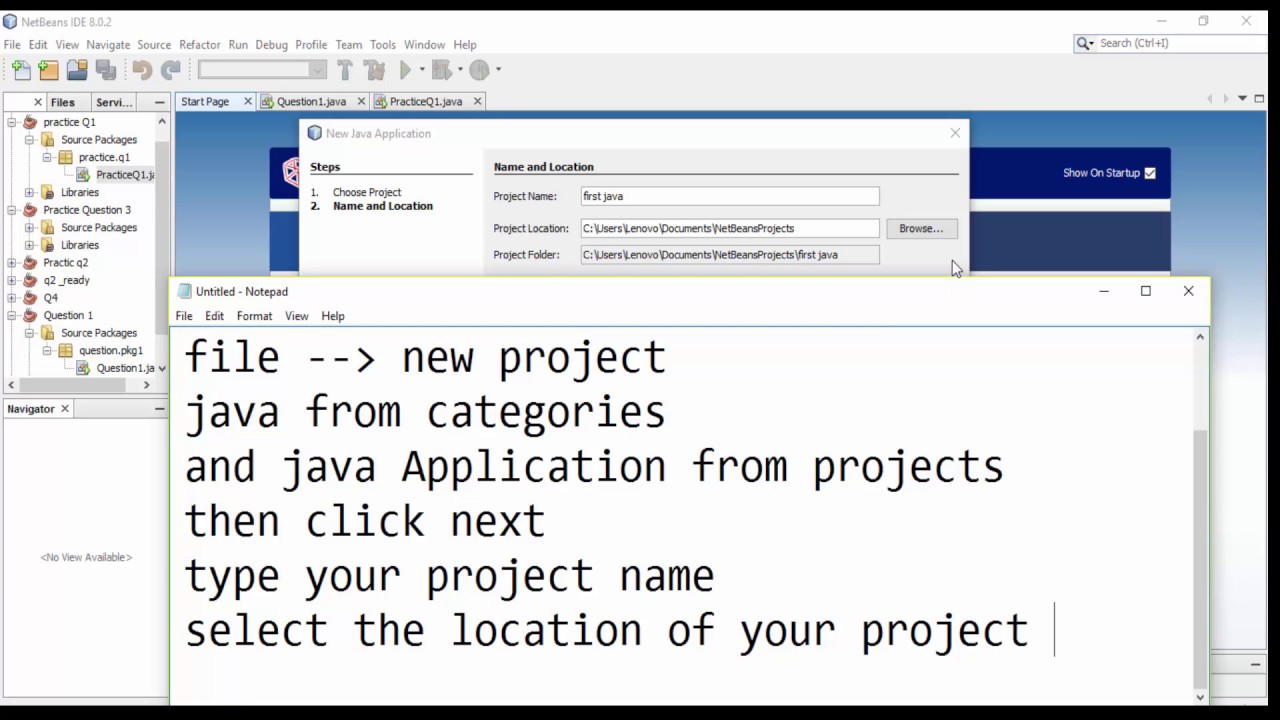This screenshot has height=720, width=1280.
Task: Minimize the Navigator panel with dash icon
Action: tap(159, 409)
